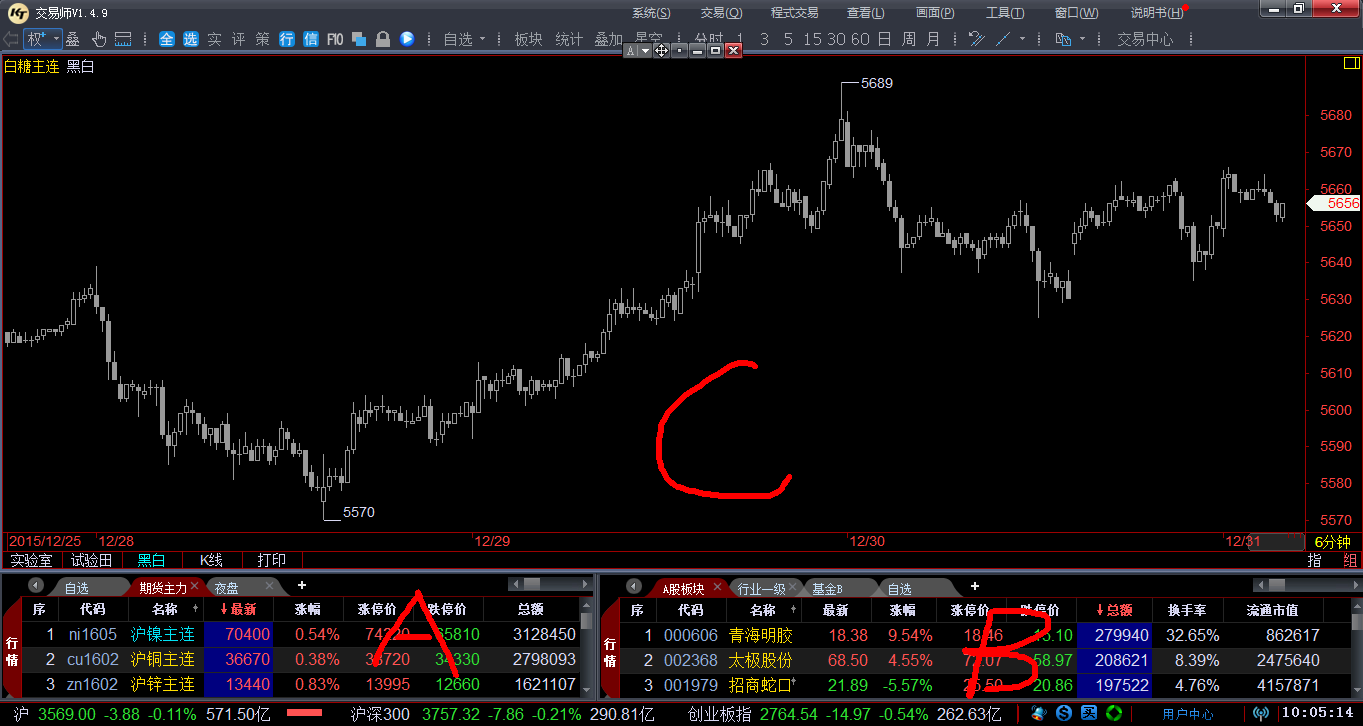Click the blue 行 quotes icon
This screenshot has width=1363, height=726.
coord(287,39)
